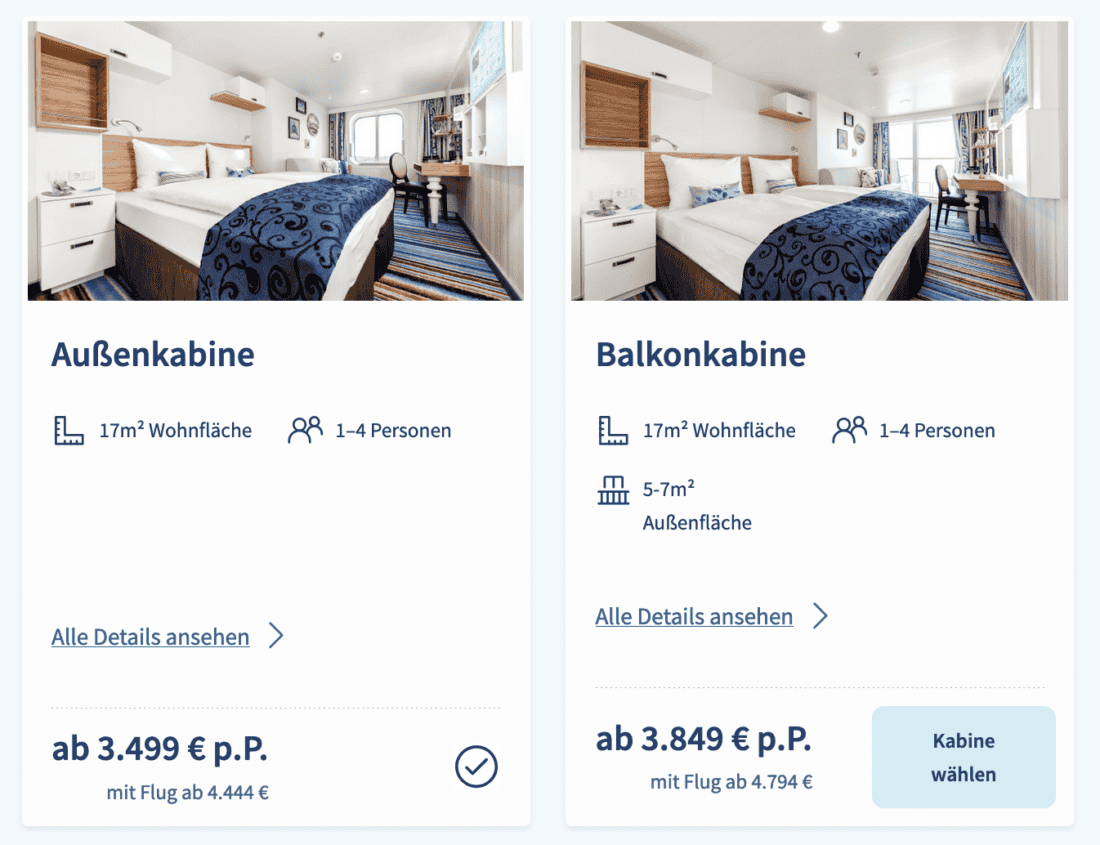Open 'Alle Details ansehen' for Balkonkabine
Viewport: 1100px width, 845px height.
(x=694, y=617)
